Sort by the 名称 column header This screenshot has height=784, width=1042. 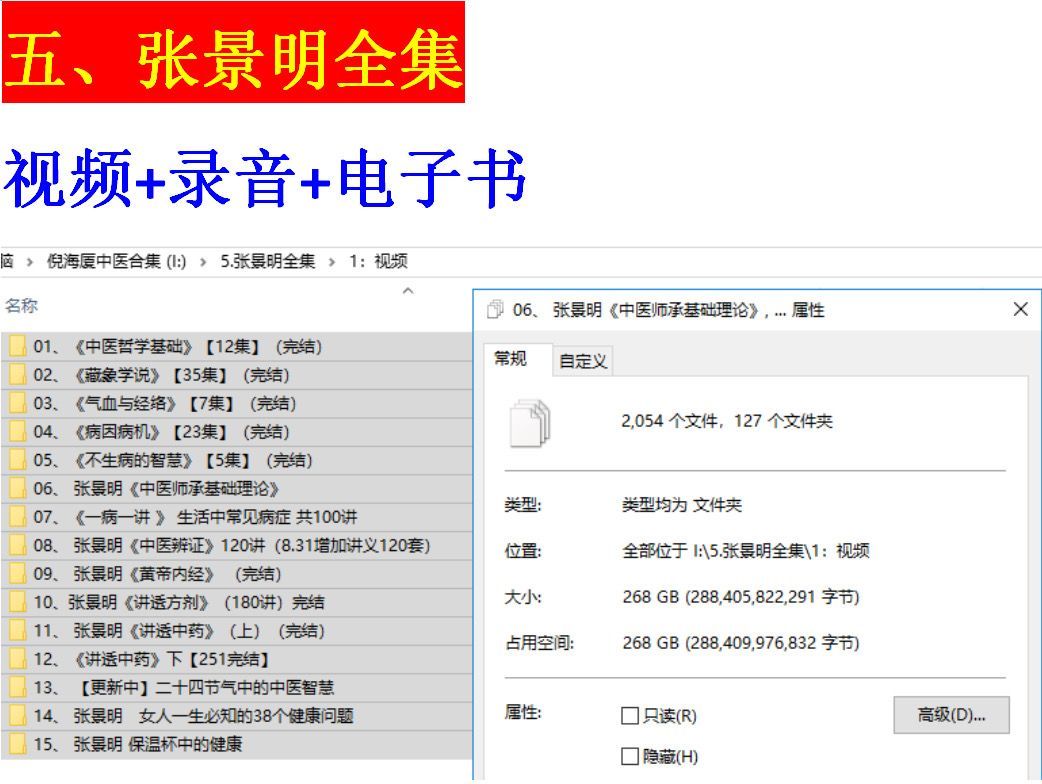pos(22,305)
